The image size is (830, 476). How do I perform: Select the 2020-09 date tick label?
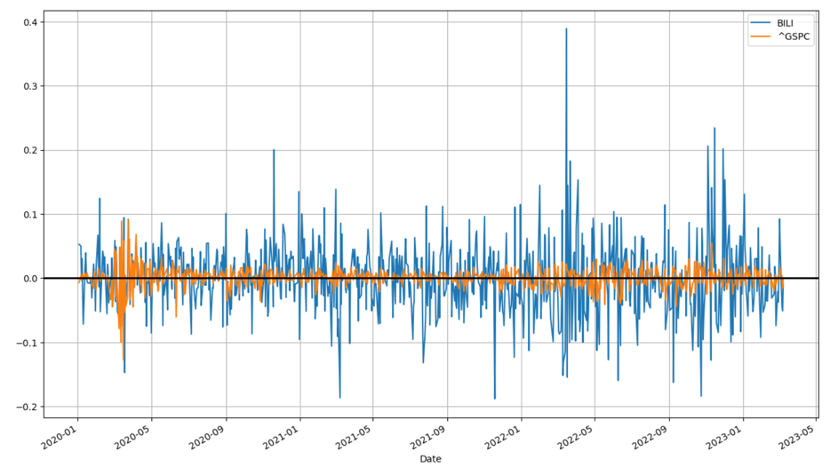(208, 436)
